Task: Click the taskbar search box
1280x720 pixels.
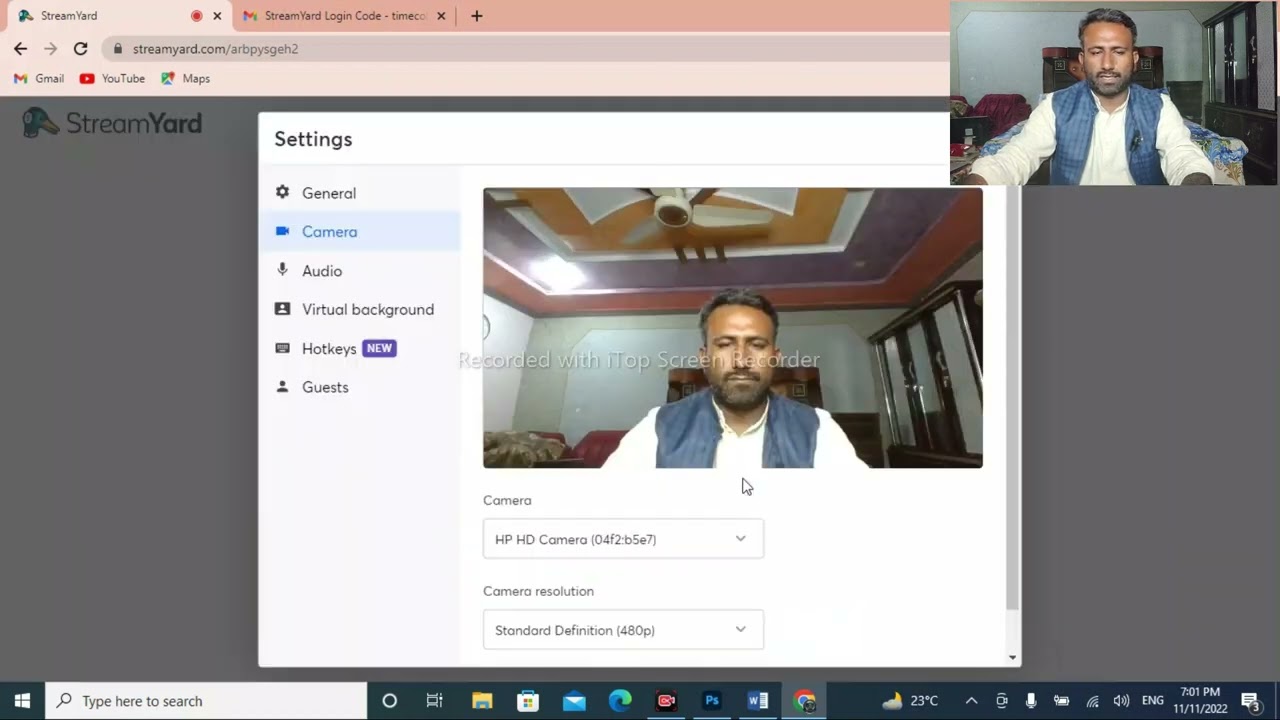Action: (x=207, y=701)
